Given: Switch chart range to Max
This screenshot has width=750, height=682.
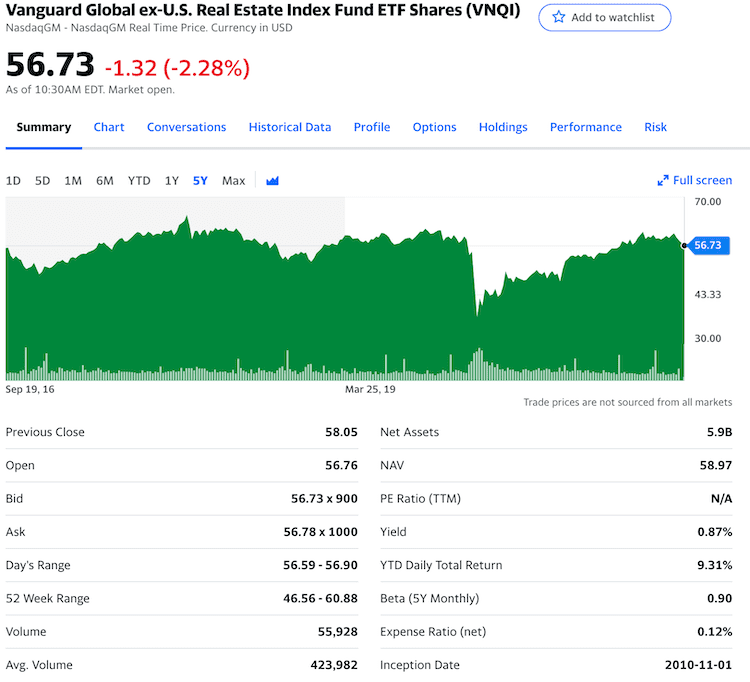Looking at the screenshot, I should (233, 181).
